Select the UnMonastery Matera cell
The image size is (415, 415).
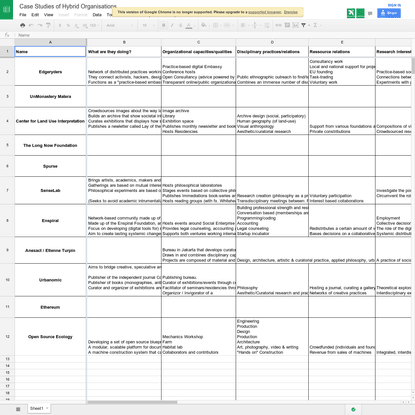[50, 96]
